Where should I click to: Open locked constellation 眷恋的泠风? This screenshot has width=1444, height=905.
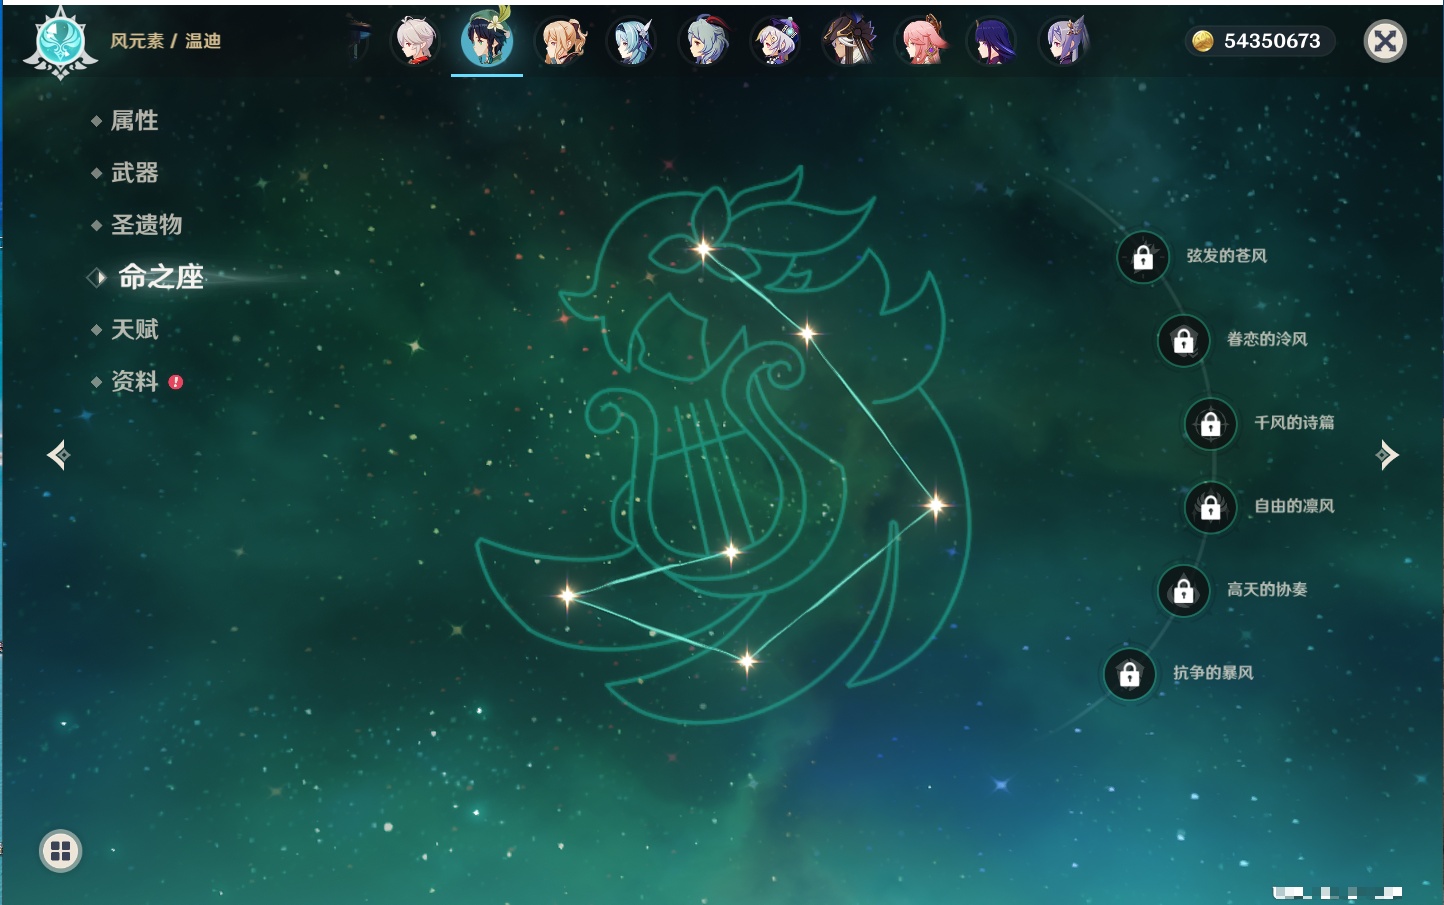[x=1184, y=341]
